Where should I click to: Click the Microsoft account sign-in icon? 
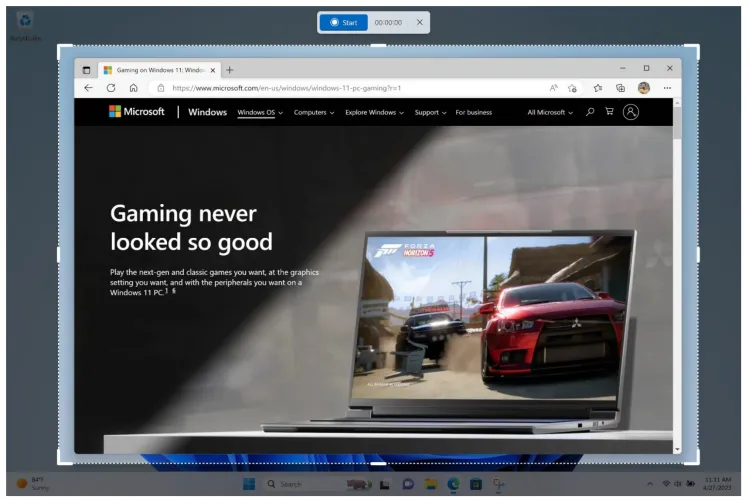point(631,112)
